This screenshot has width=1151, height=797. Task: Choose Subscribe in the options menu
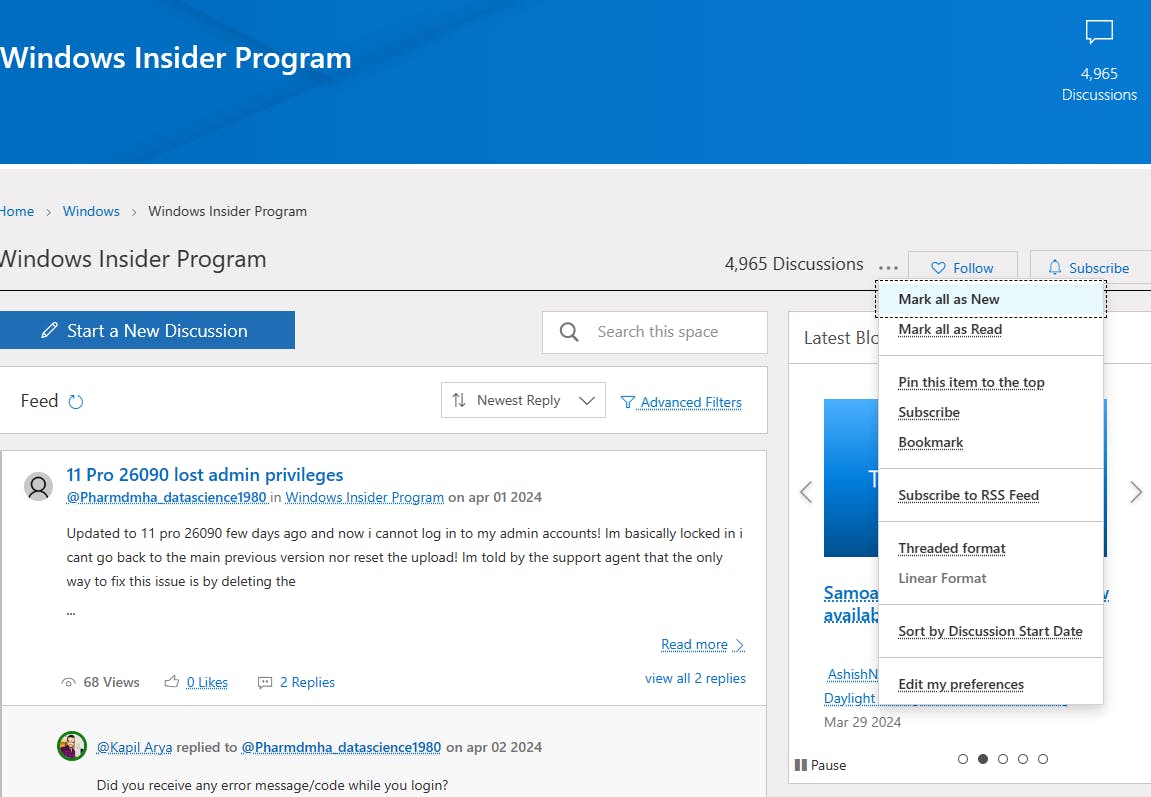(x=929, y=412)
